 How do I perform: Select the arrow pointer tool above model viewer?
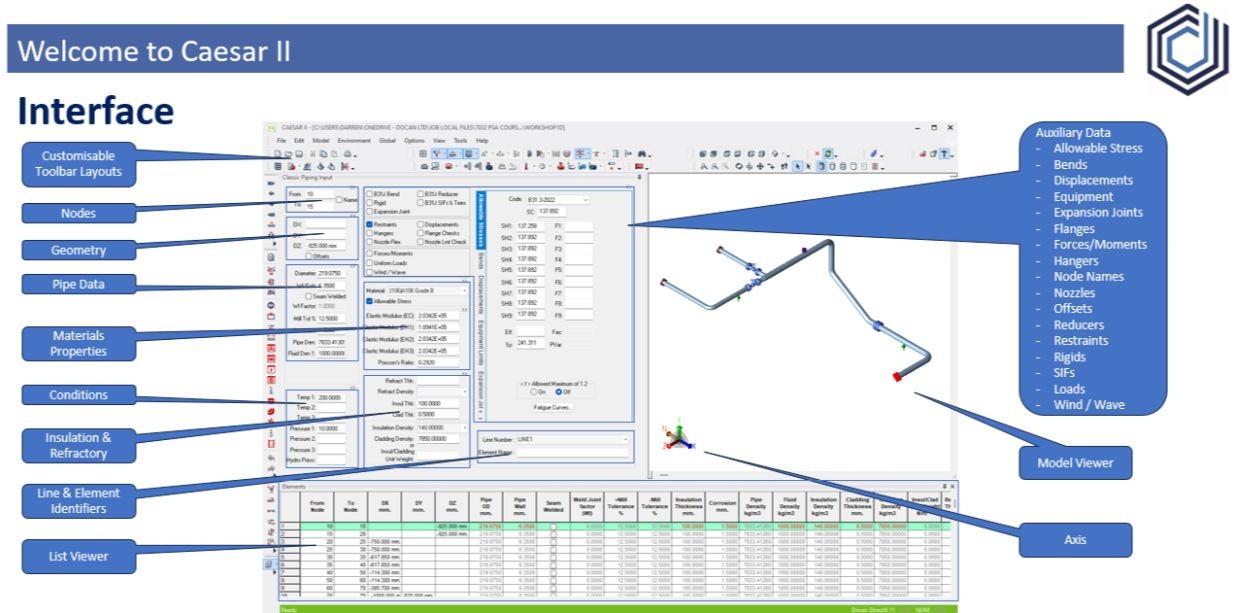coord(796,166)
